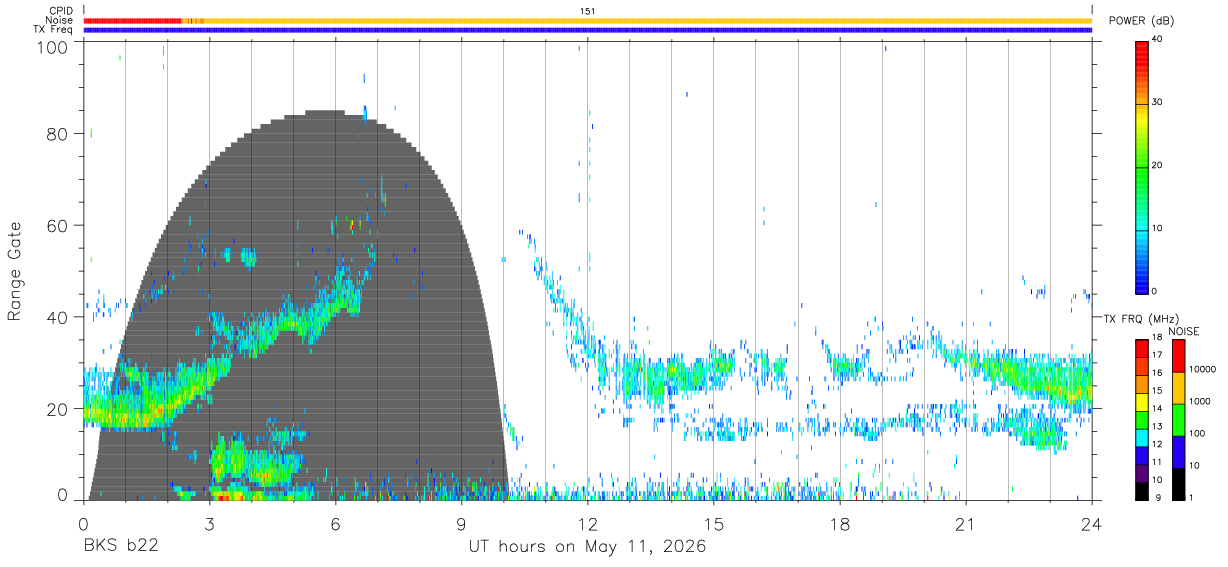Click the blue TX Freq strip
The image size is (1228, 567).
587,30
